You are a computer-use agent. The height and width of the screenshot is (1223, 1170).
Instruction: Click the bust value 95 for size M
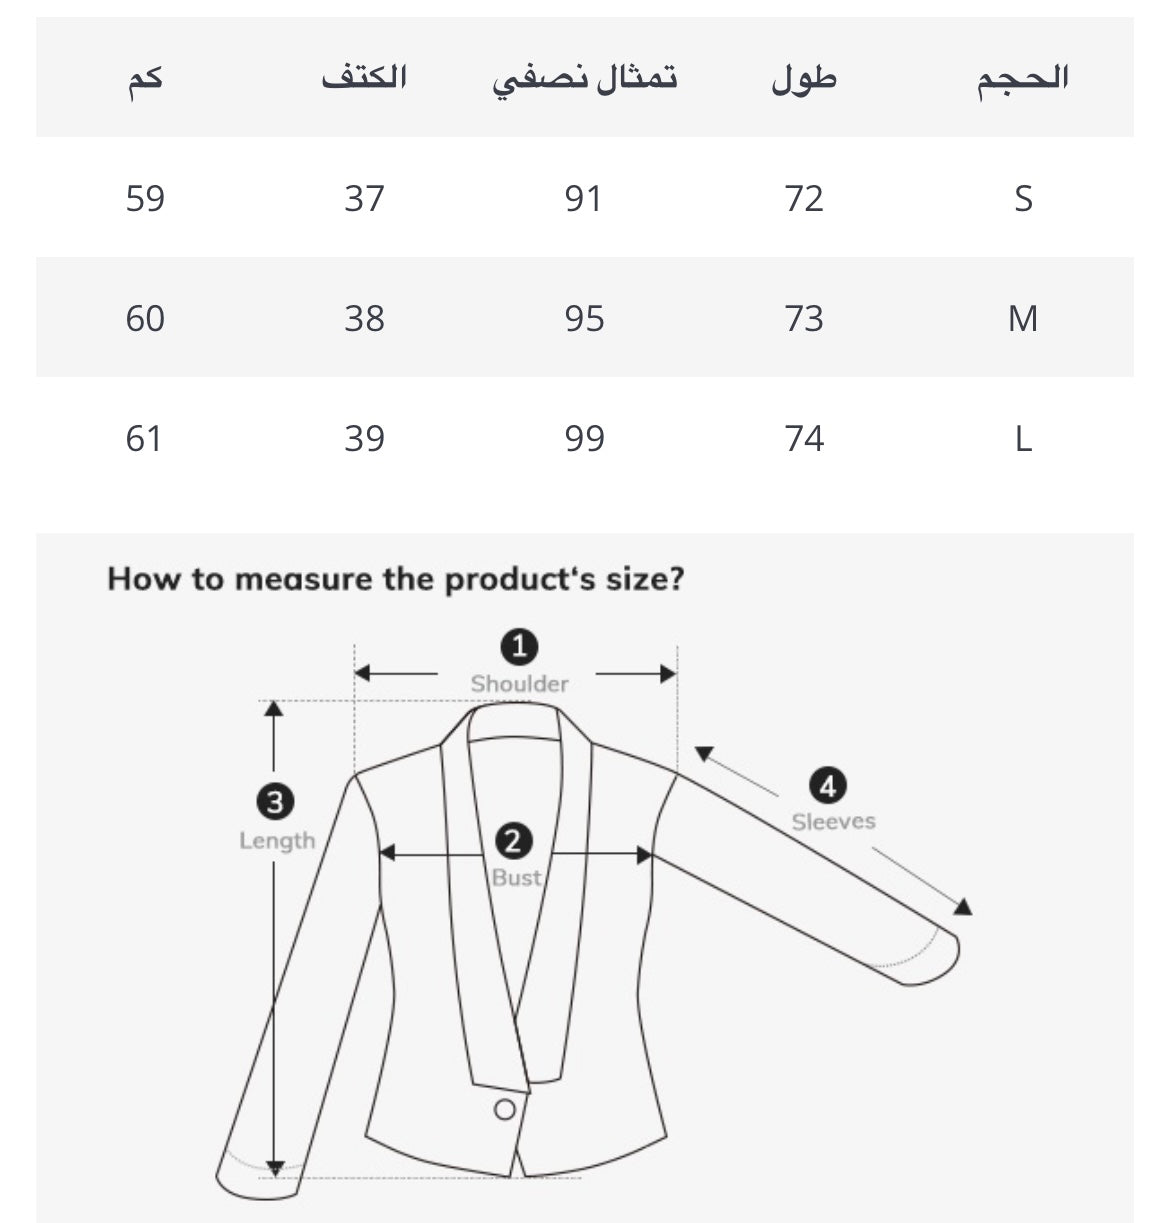coord(584,318)
